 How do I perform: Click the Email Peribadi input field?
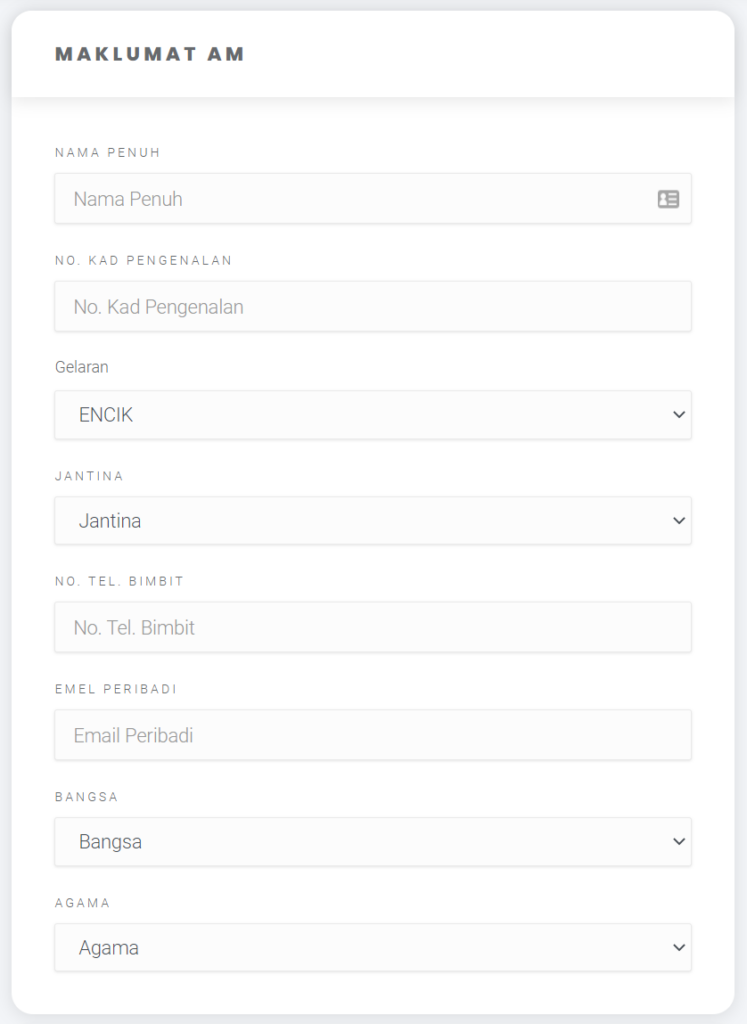[373, 735]
